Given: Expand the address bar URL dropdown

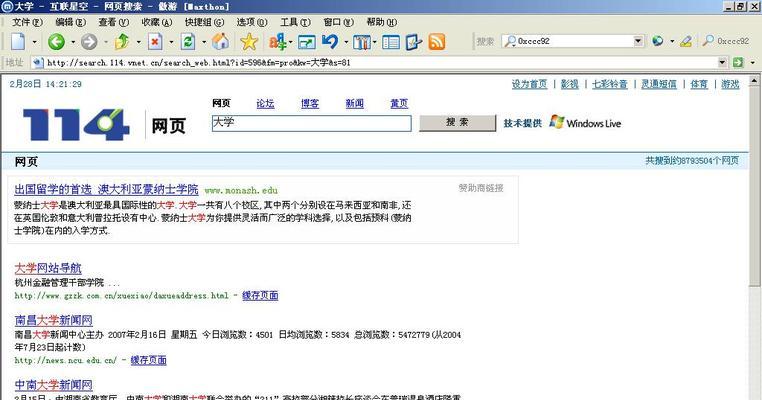Looking at the screenshot, I should pos(722,62).
